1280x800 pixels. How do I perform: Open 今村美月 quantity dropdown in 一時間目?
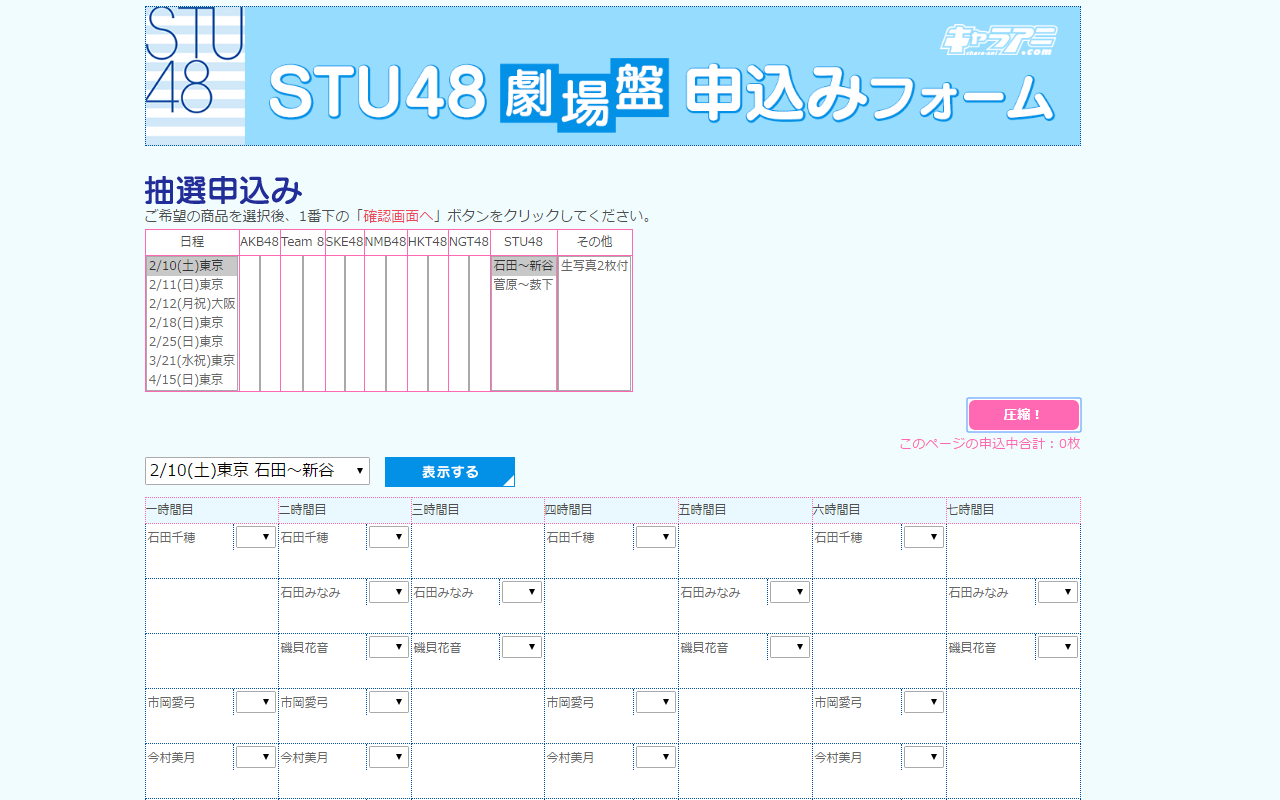click(256, 757)
